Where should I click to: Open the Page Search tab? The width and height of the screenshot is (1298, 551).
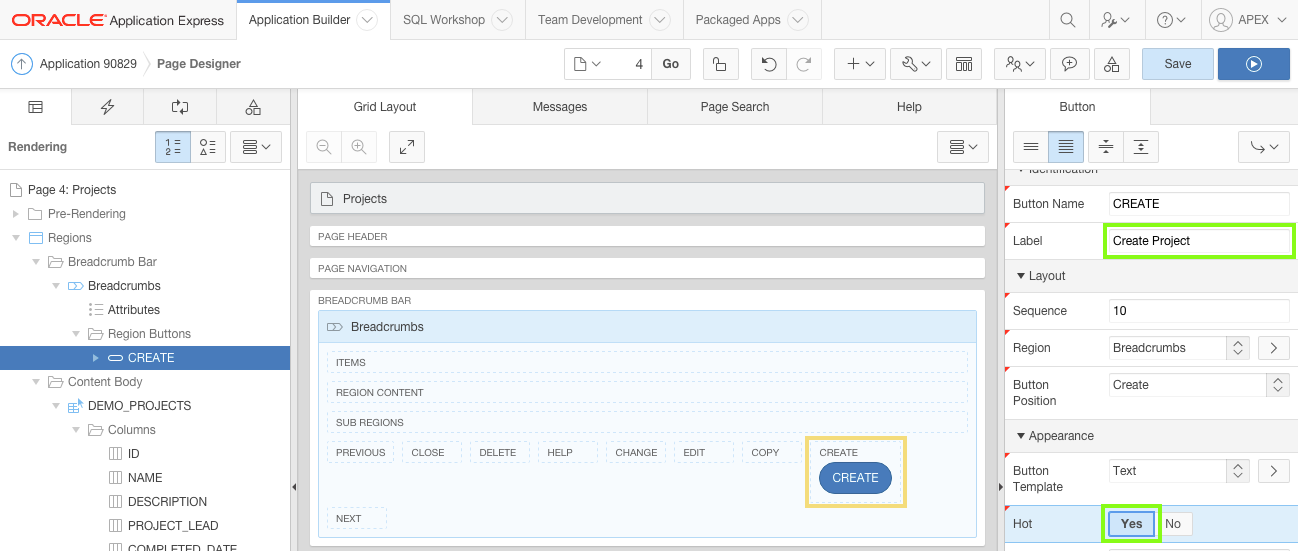point(735,107)
